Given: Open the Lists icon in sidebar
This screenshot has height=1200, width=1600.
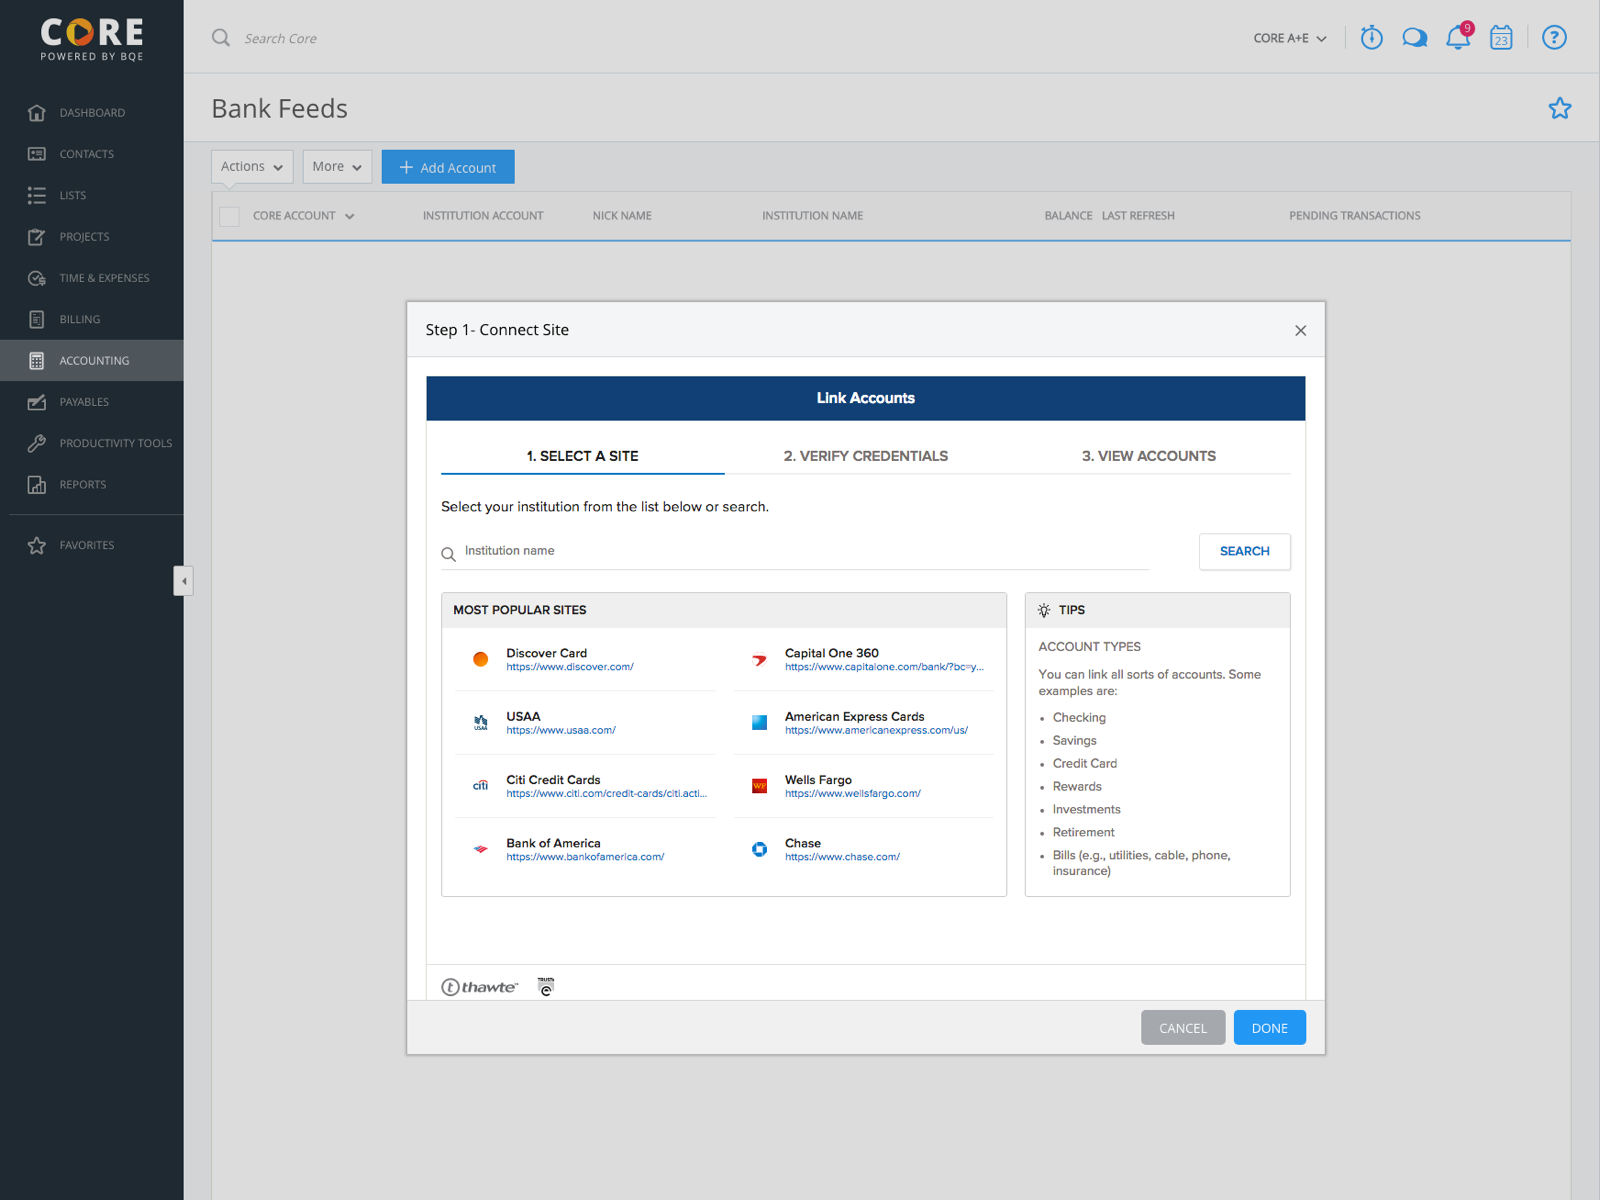Looking at the screenshot, I should 37,195.
